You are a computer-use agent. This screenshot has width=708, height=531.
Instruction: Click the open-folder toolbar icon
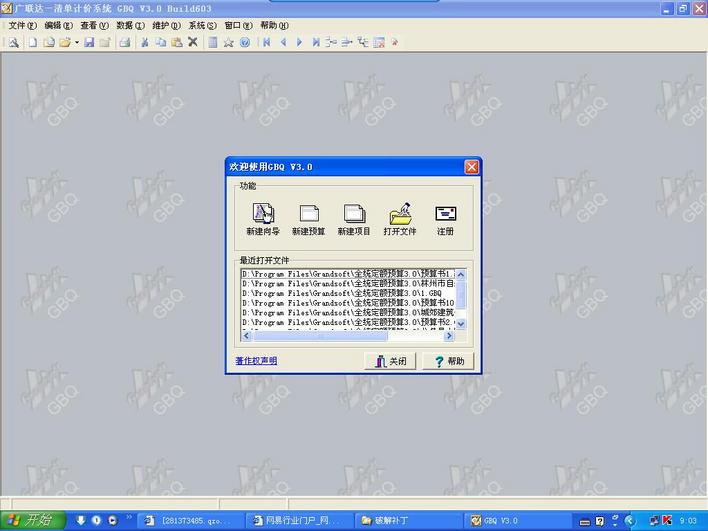pyautogui.click(x=65, y=42)
